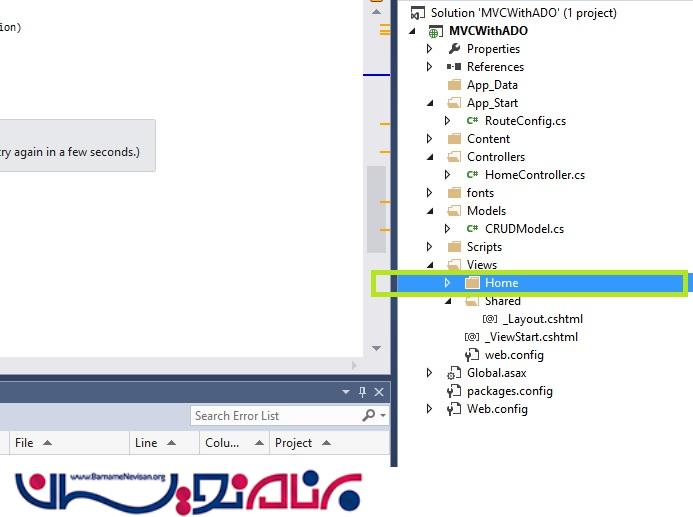Click the editor vertical scrollbar thumb
The width and height of the screenshot is (693, 517).
click(377, 209)
